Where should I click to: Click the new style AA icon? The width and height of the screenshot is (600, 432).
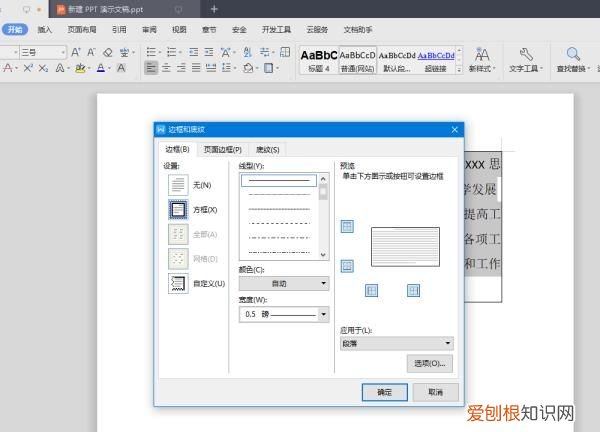click(x=482, y=54)
